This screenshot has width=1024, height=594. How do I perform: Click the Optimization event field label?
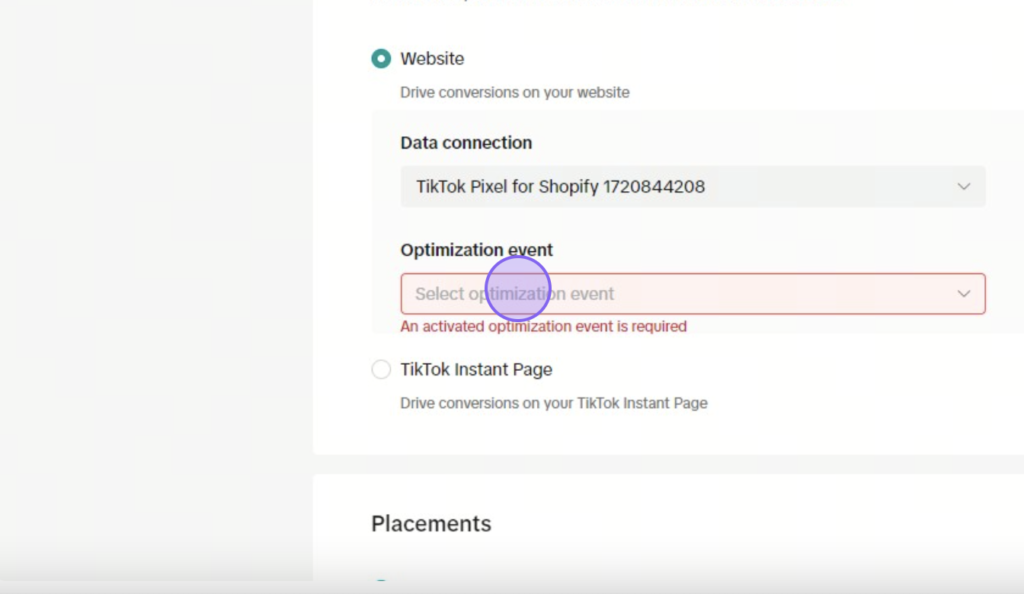coord(476,250)
